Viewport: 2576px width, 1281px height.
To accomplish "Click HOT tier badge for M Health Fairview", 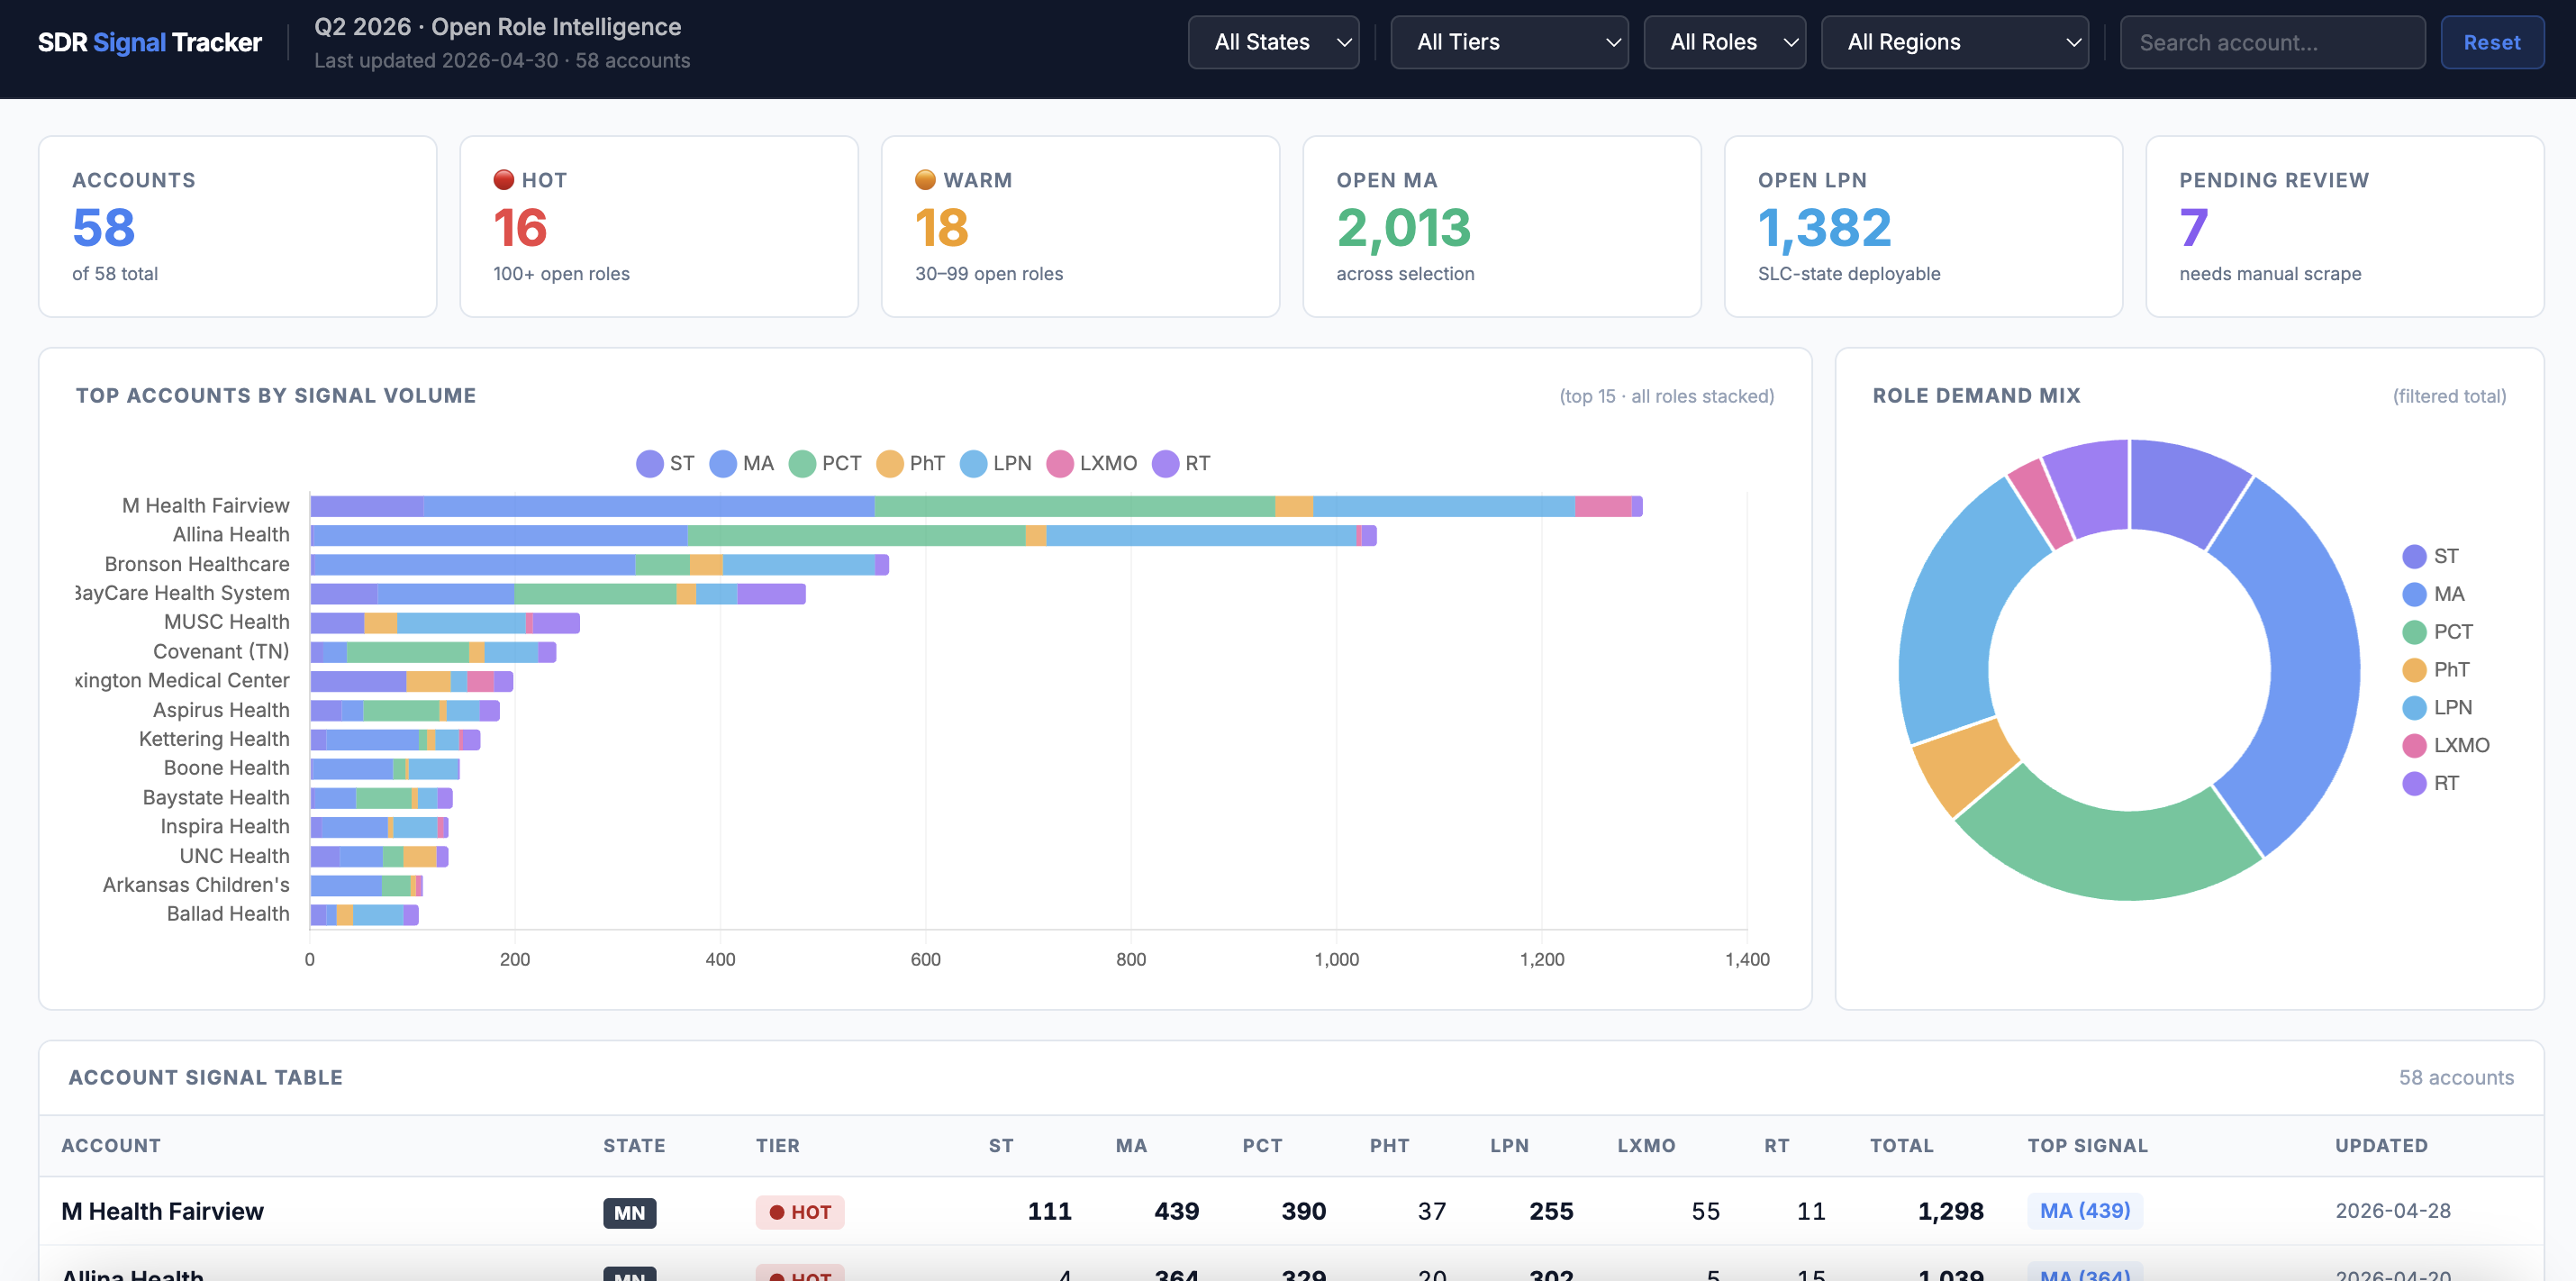I will [800, 1212].
